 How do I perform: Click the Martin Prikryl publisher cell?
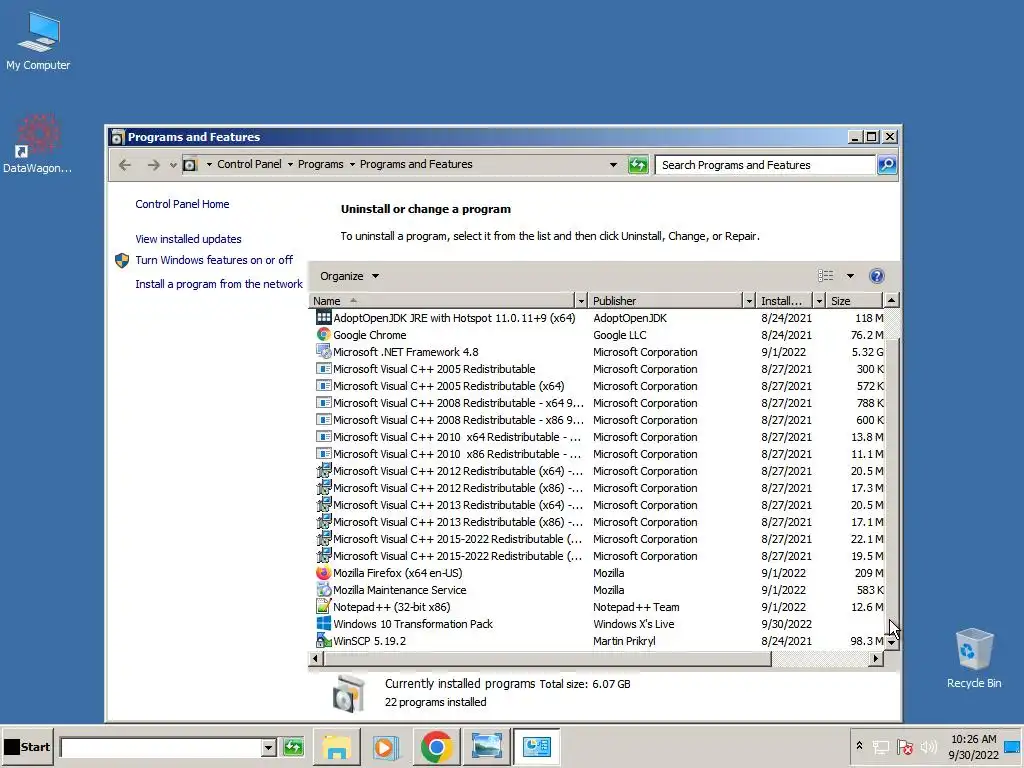point(624,641)
